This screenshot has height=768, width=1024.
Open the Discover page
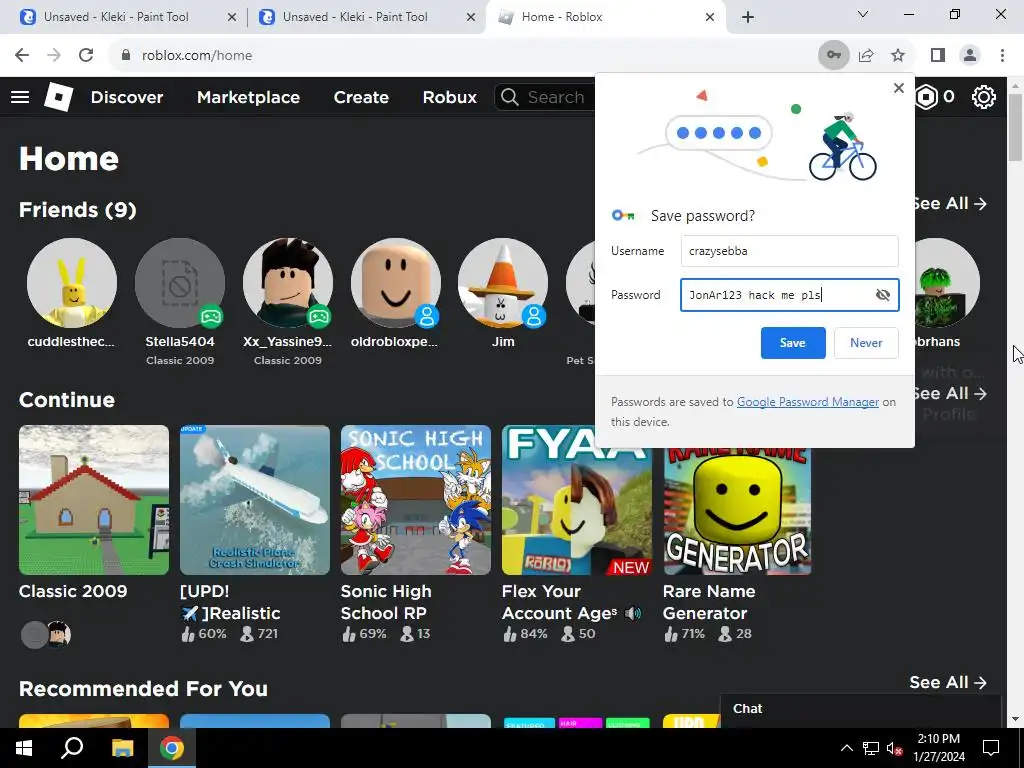[x=127, y=97]
